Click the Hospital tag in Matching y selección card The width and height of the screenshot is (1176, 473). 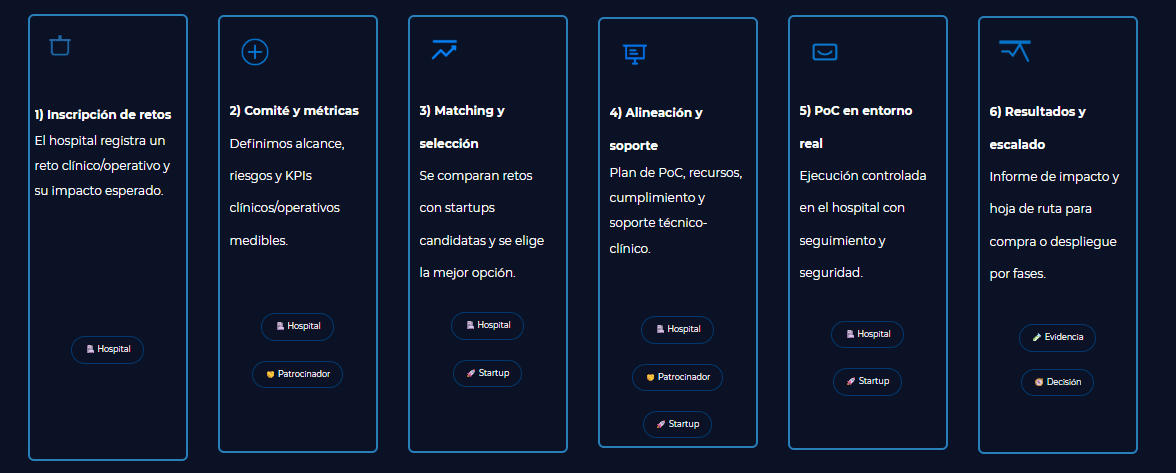[x=487, y=325]
